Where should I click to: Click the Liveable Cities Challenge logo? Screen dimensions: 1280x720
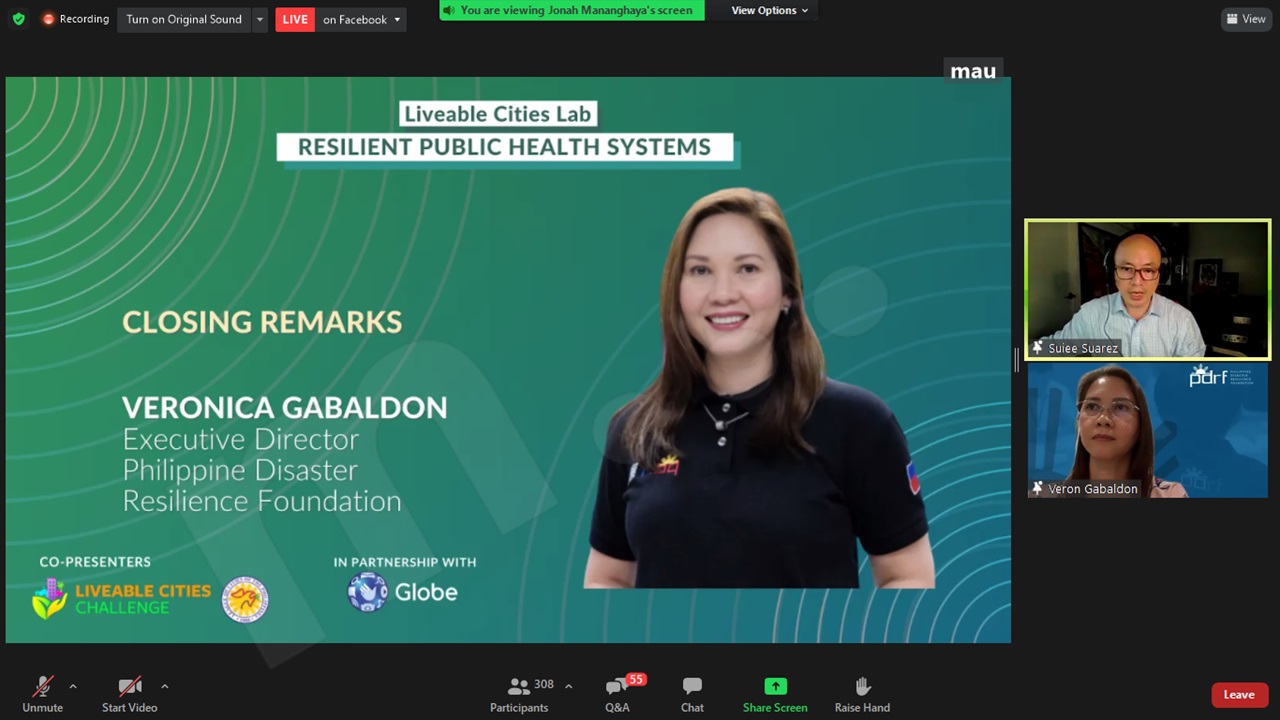pyautogui.click(x=122, y=598)
